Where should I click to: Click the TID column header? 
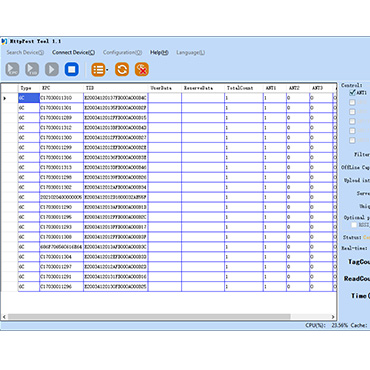[x=116, y=88]
